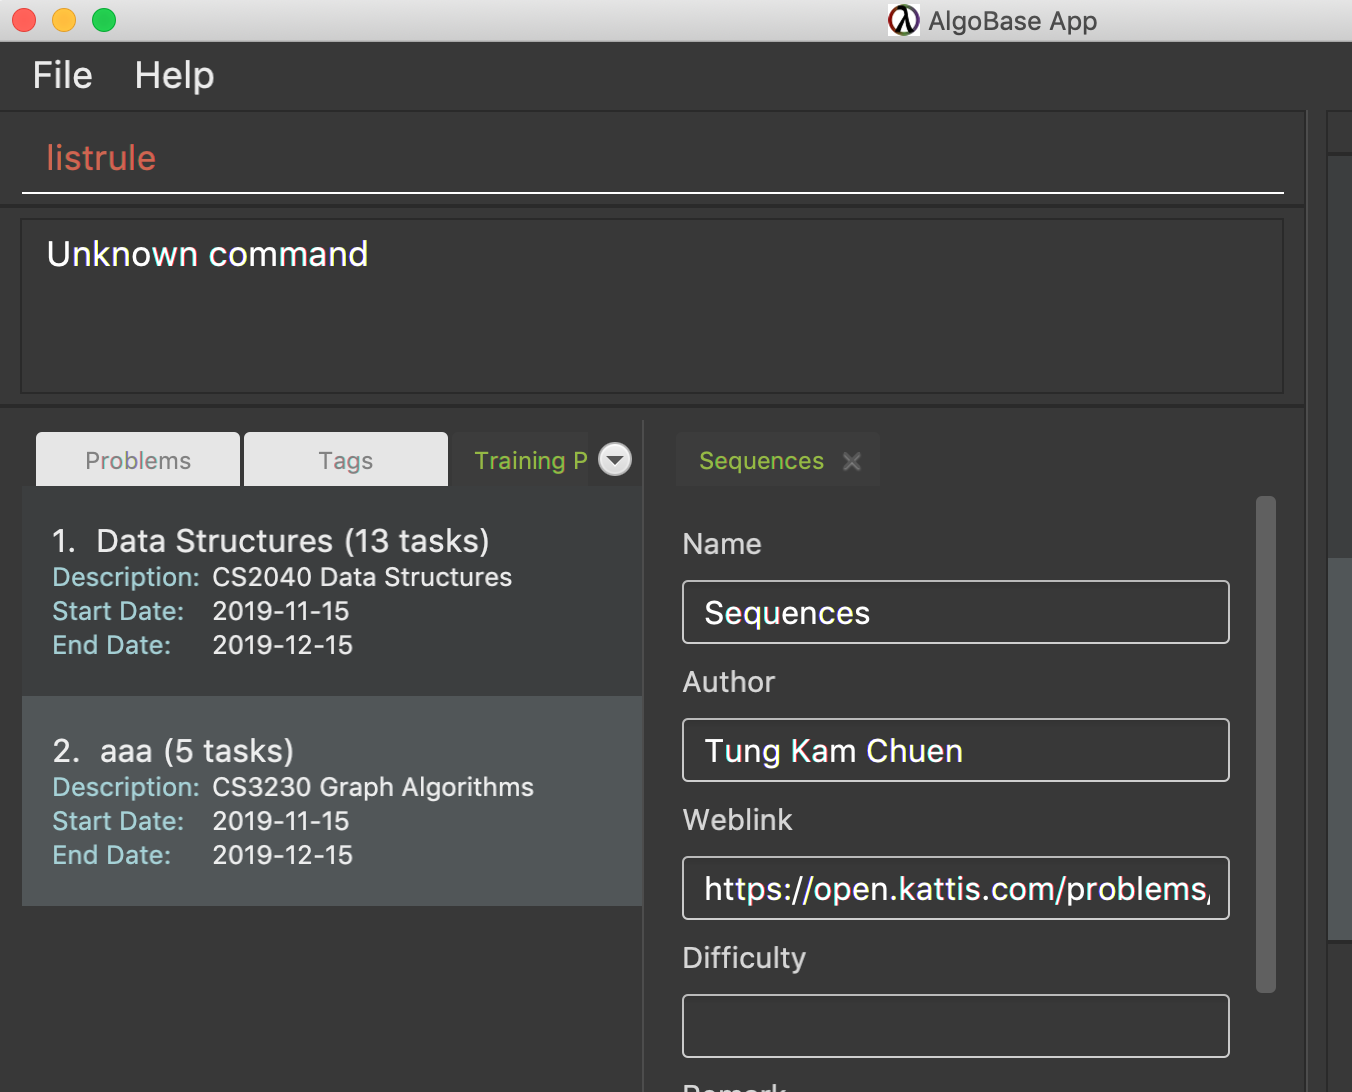Screen dimensions: 1352x1092
Task: Select the aaa (5 tasks) plan
Action: click(x=332, y=801)
